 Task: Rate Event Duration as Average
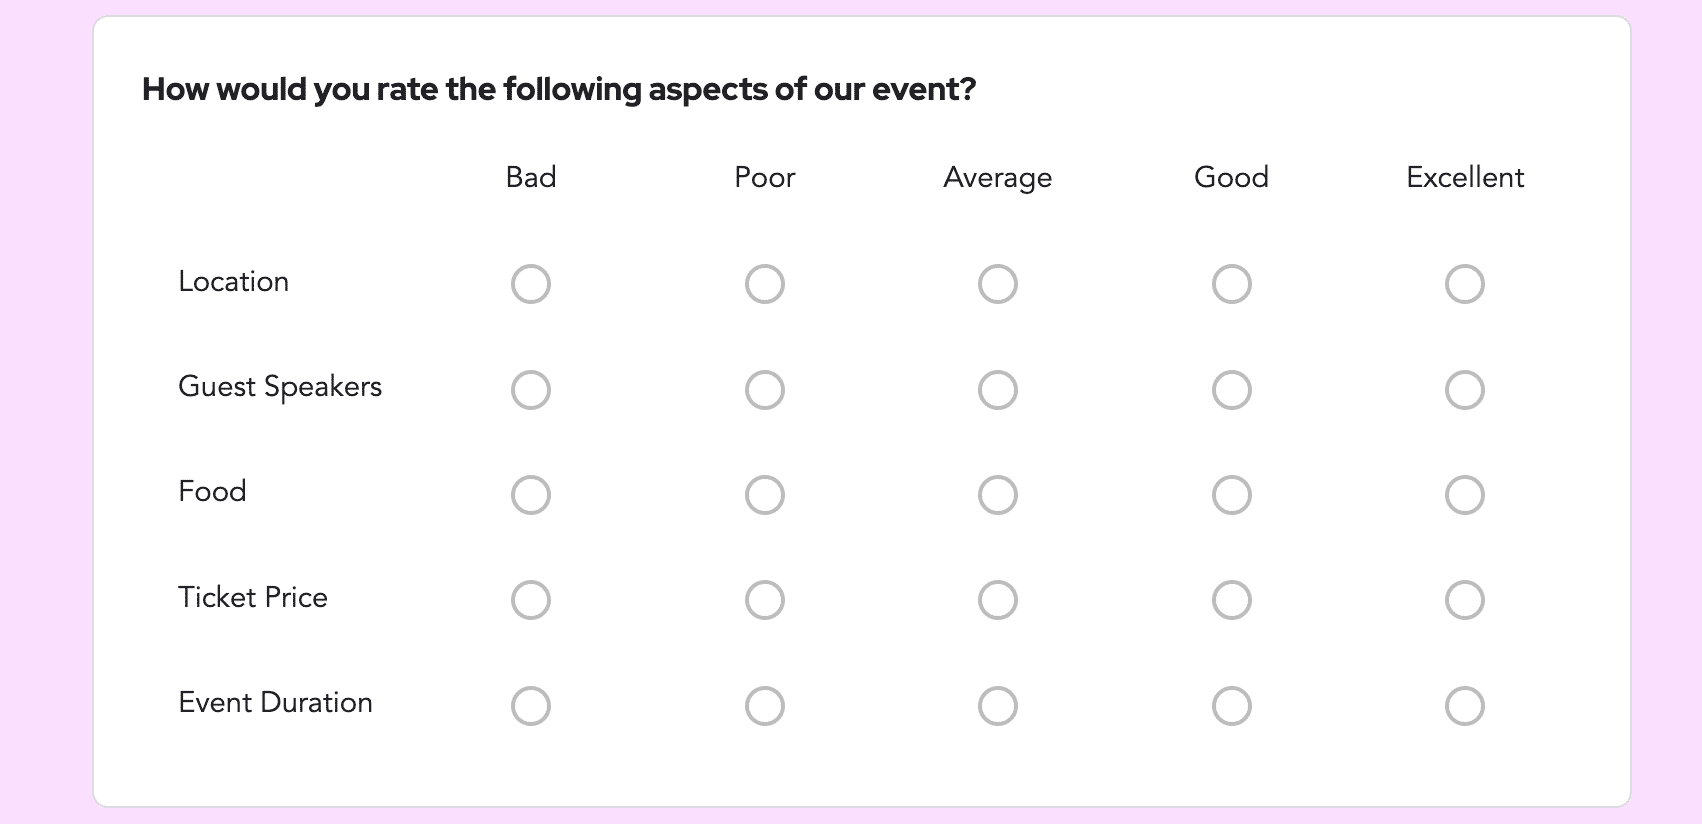click(x=997, y=705)
